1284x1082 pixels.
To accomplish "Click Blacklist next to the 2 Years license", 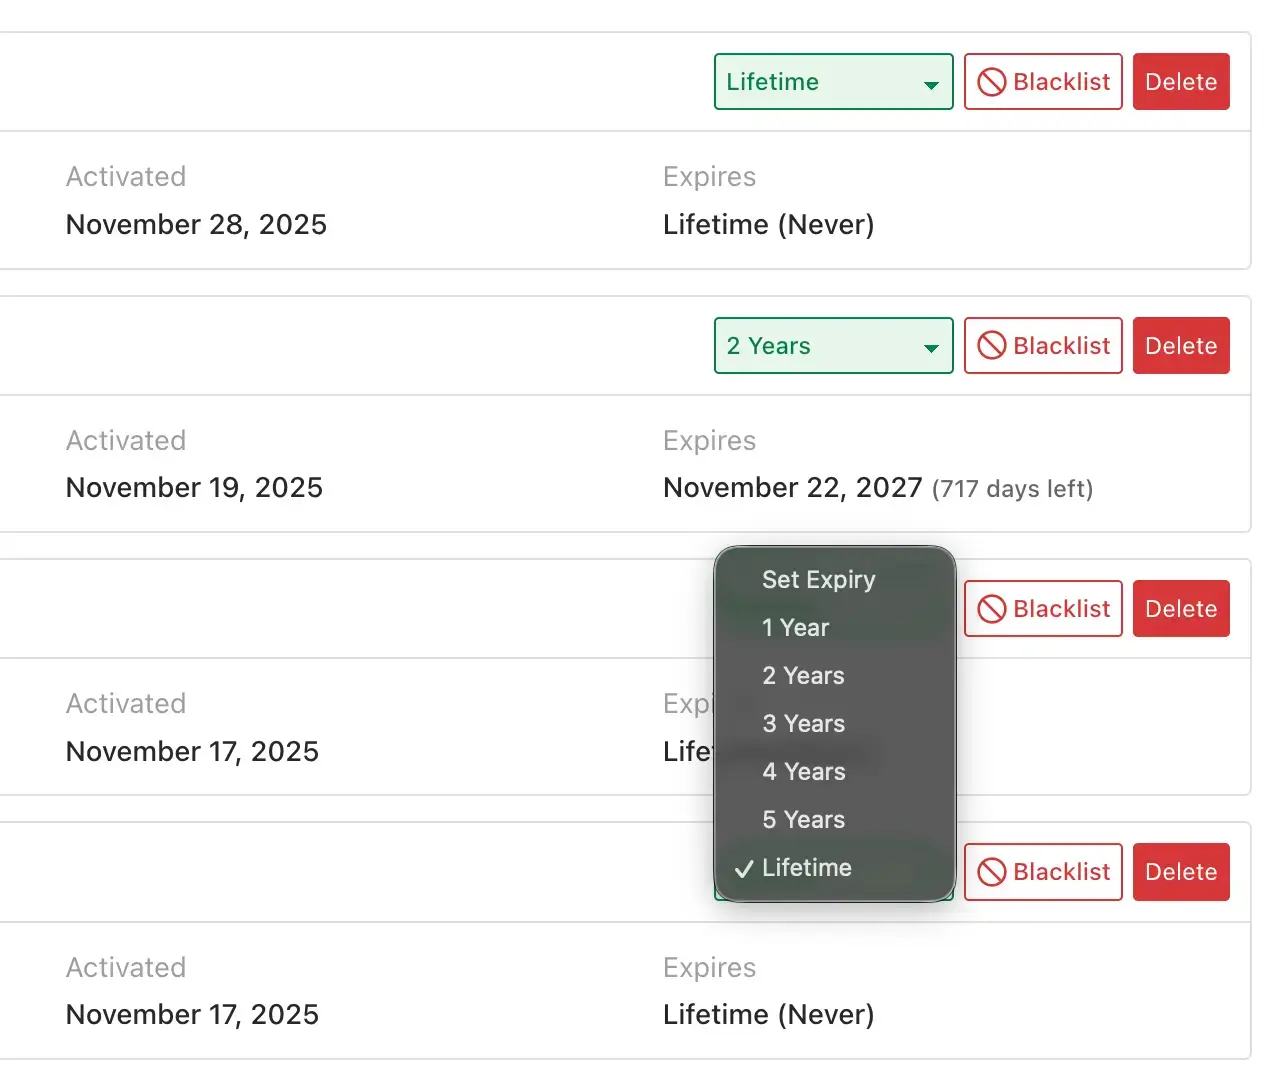I will click(x=1043, y=345).
